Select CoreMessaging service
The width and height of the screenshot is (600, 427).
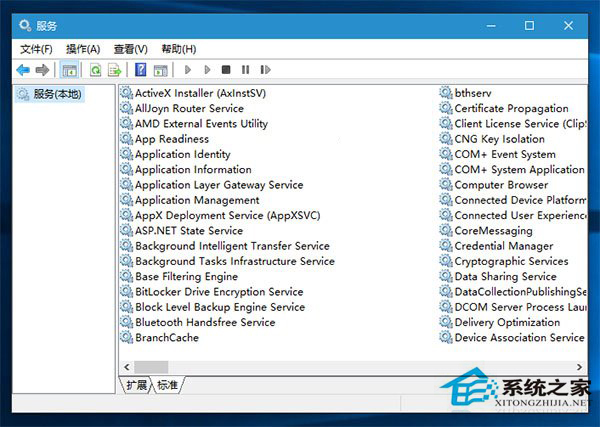pyautogui.click(x=486, y=231)
